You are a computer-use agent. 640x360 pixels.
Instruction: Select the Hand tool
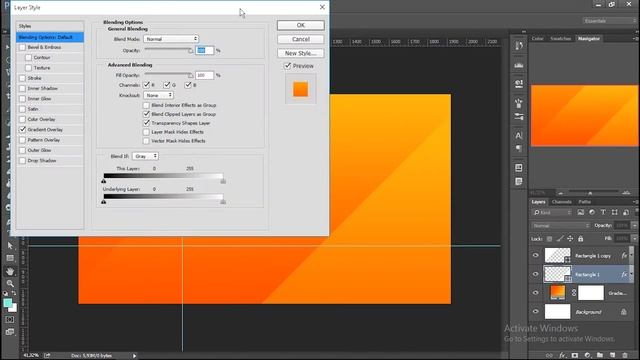pyautogui.click(x=10, y=271)
